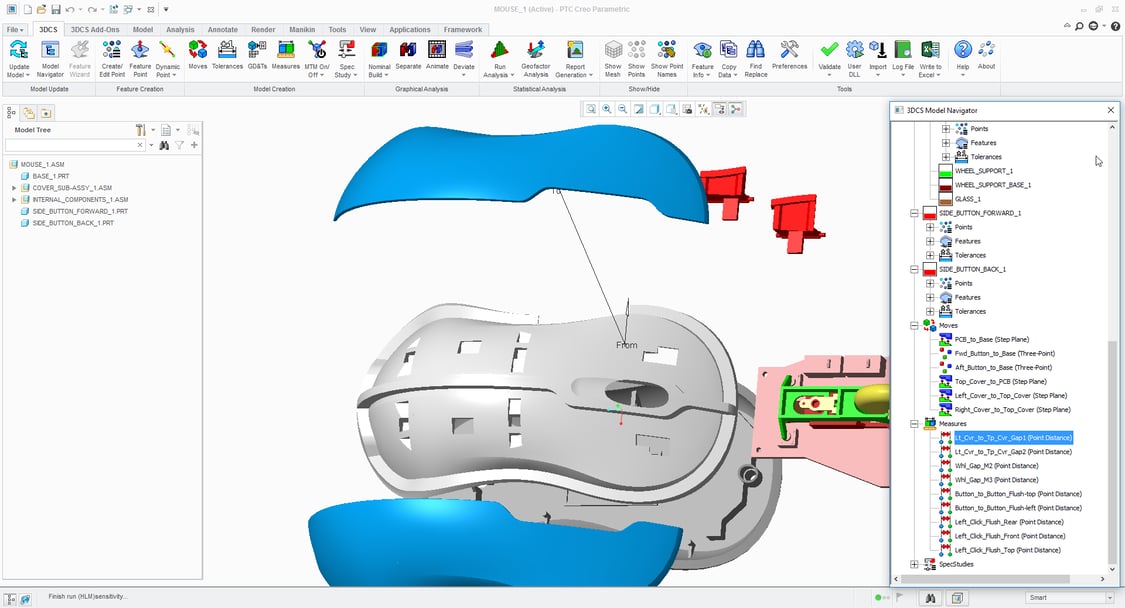Open the File menu

click(x=15, y=30)
